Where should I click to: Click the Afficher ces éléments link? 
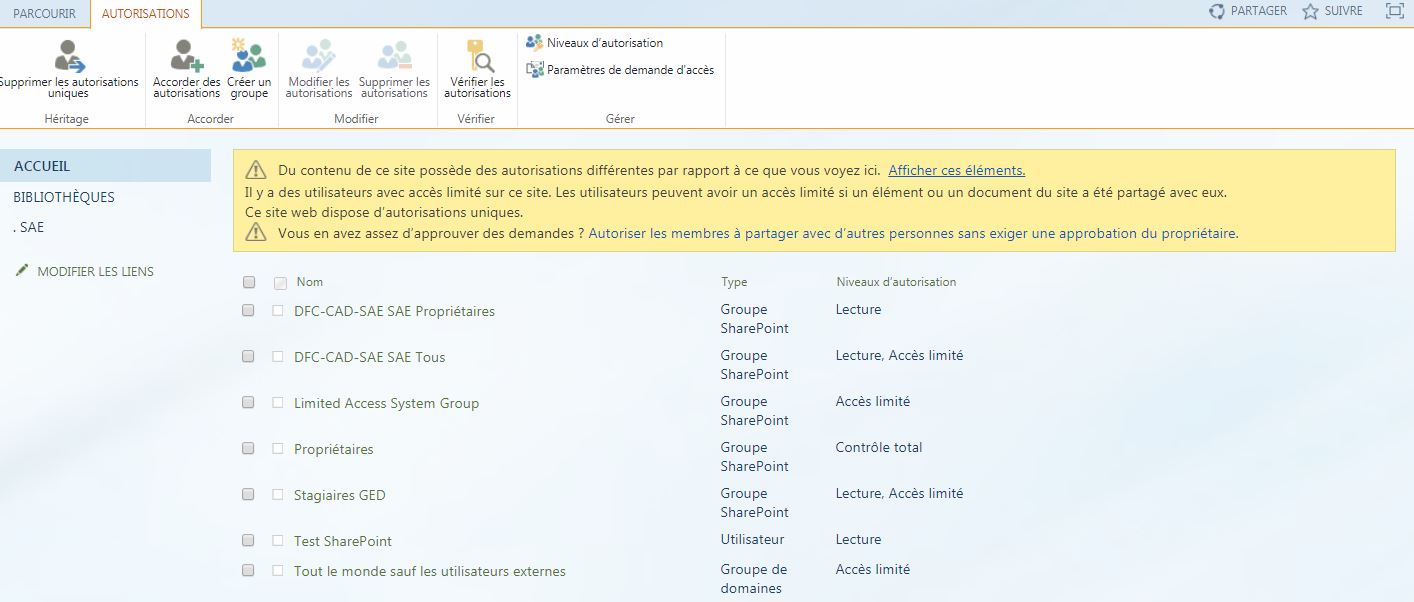956,170
